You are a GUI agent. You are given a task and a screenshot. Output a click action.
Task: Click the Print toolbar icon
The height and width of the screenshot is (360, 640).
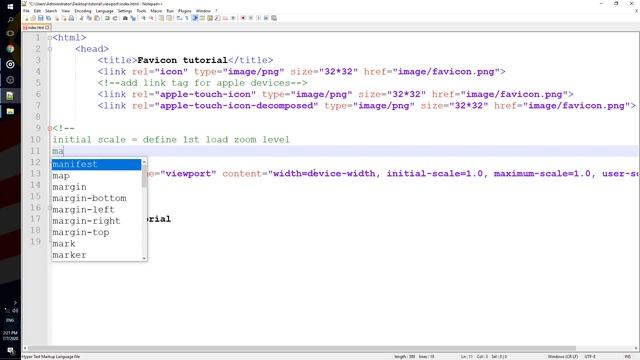(71, 18)
